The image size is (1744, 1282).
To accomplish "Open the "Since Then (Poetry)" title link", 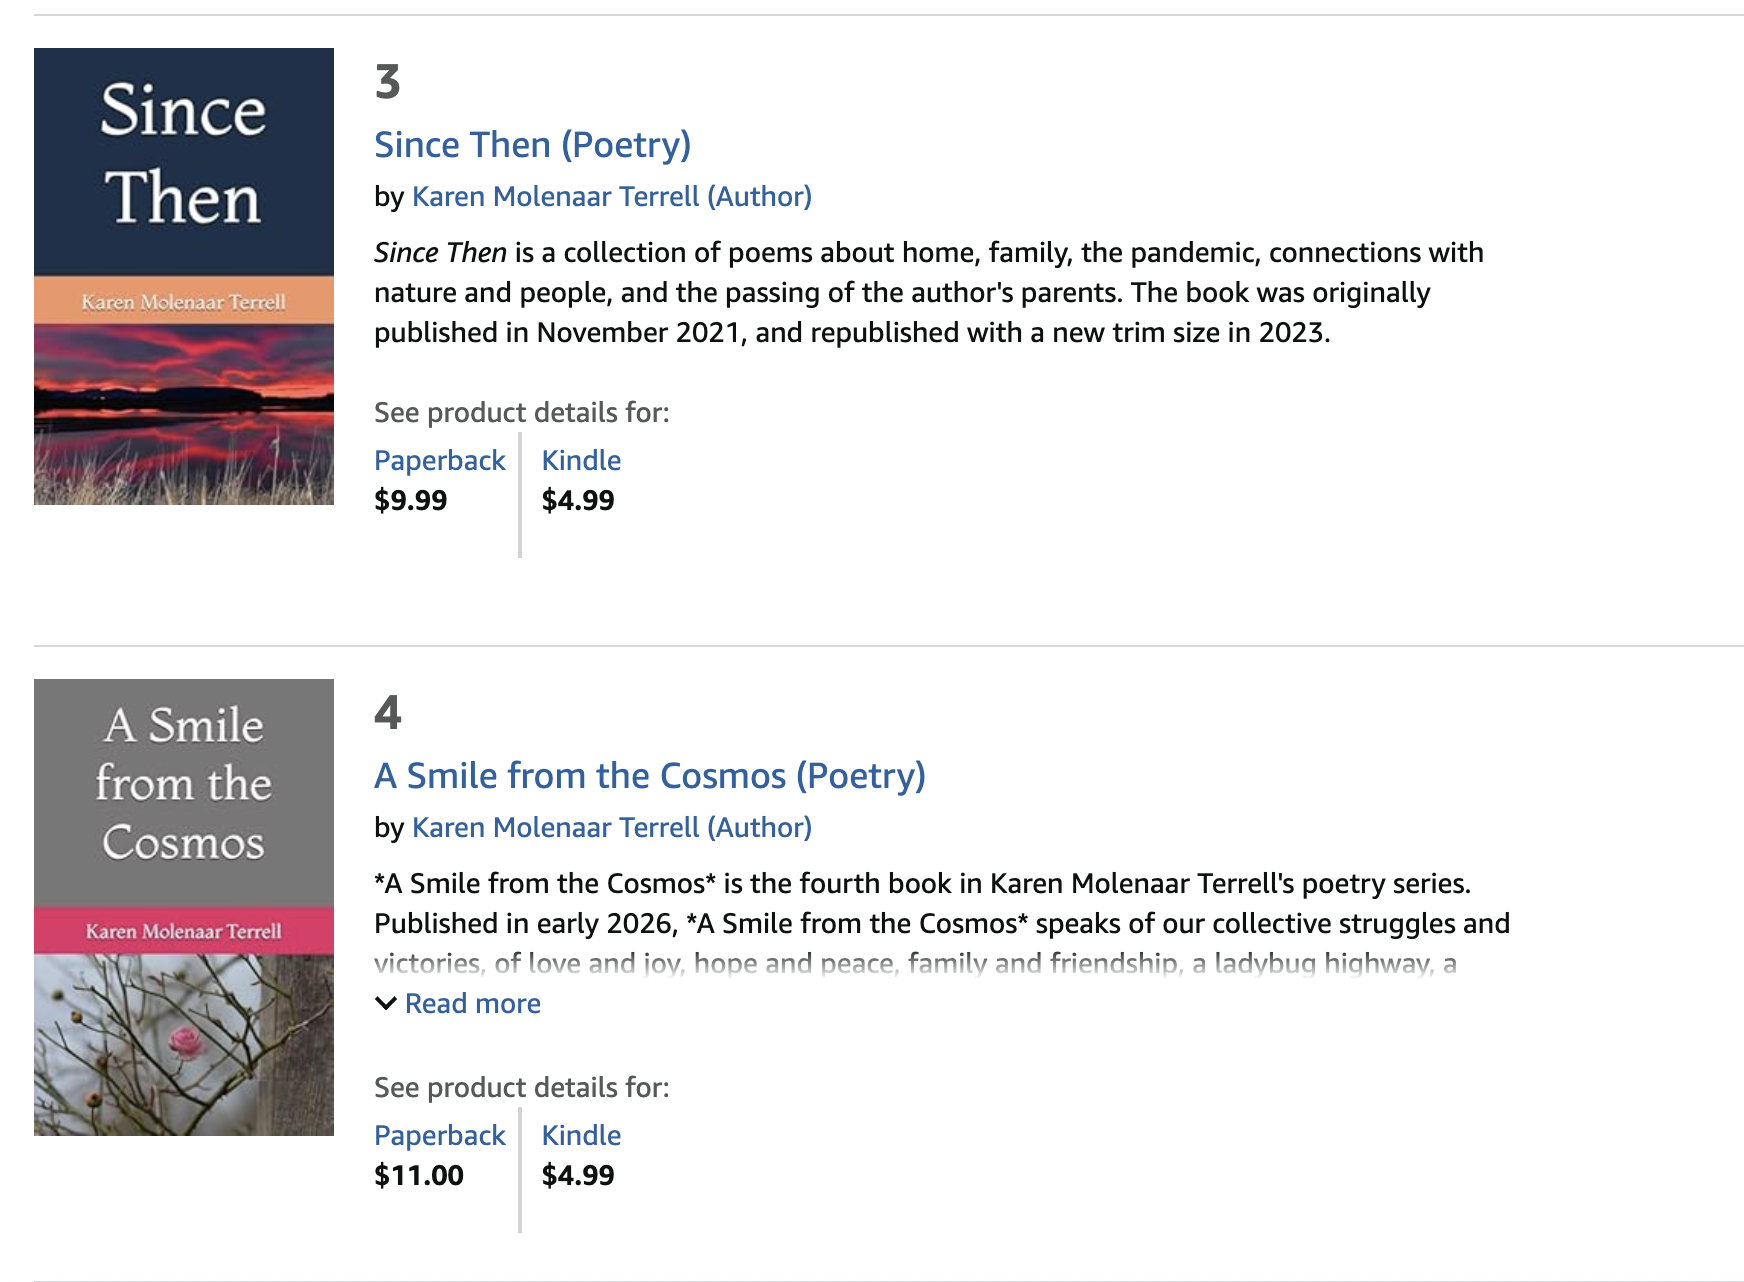I will (532, 145).
